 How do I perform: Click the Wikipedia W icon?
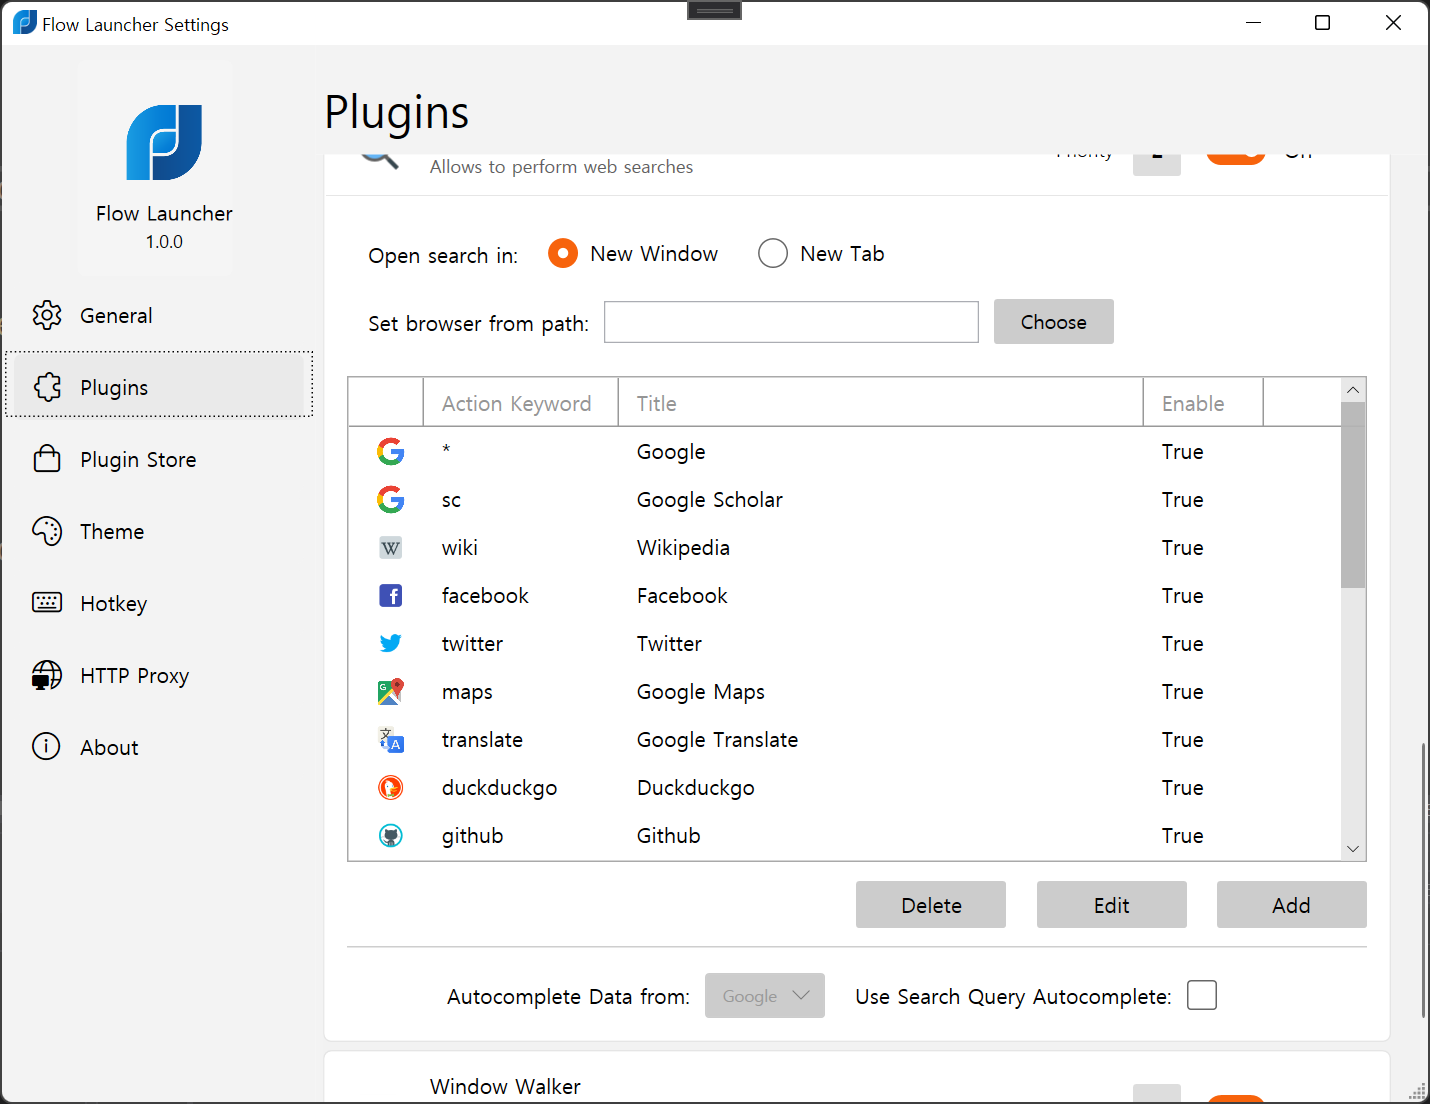click(391, 548)
